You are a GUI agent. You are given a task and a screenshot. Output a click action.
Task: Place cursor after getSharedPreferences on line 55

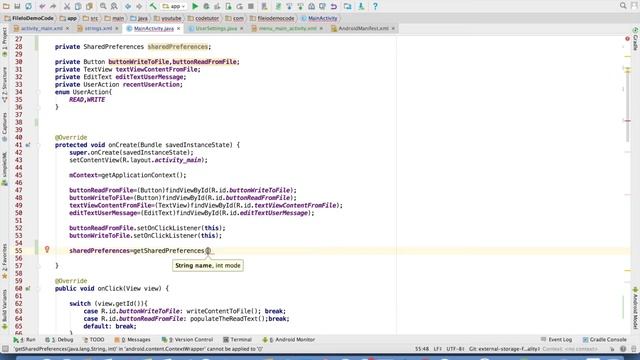[x=204, y=251]
